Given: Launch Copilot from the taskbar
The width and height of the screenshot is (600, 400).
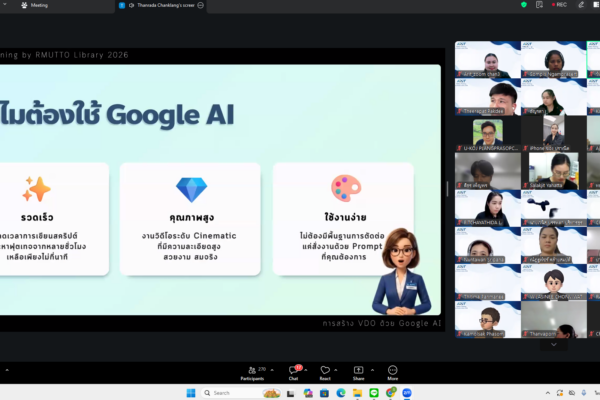Looking at the screenshot, I should pyautogui.click(x=308, y=393).
